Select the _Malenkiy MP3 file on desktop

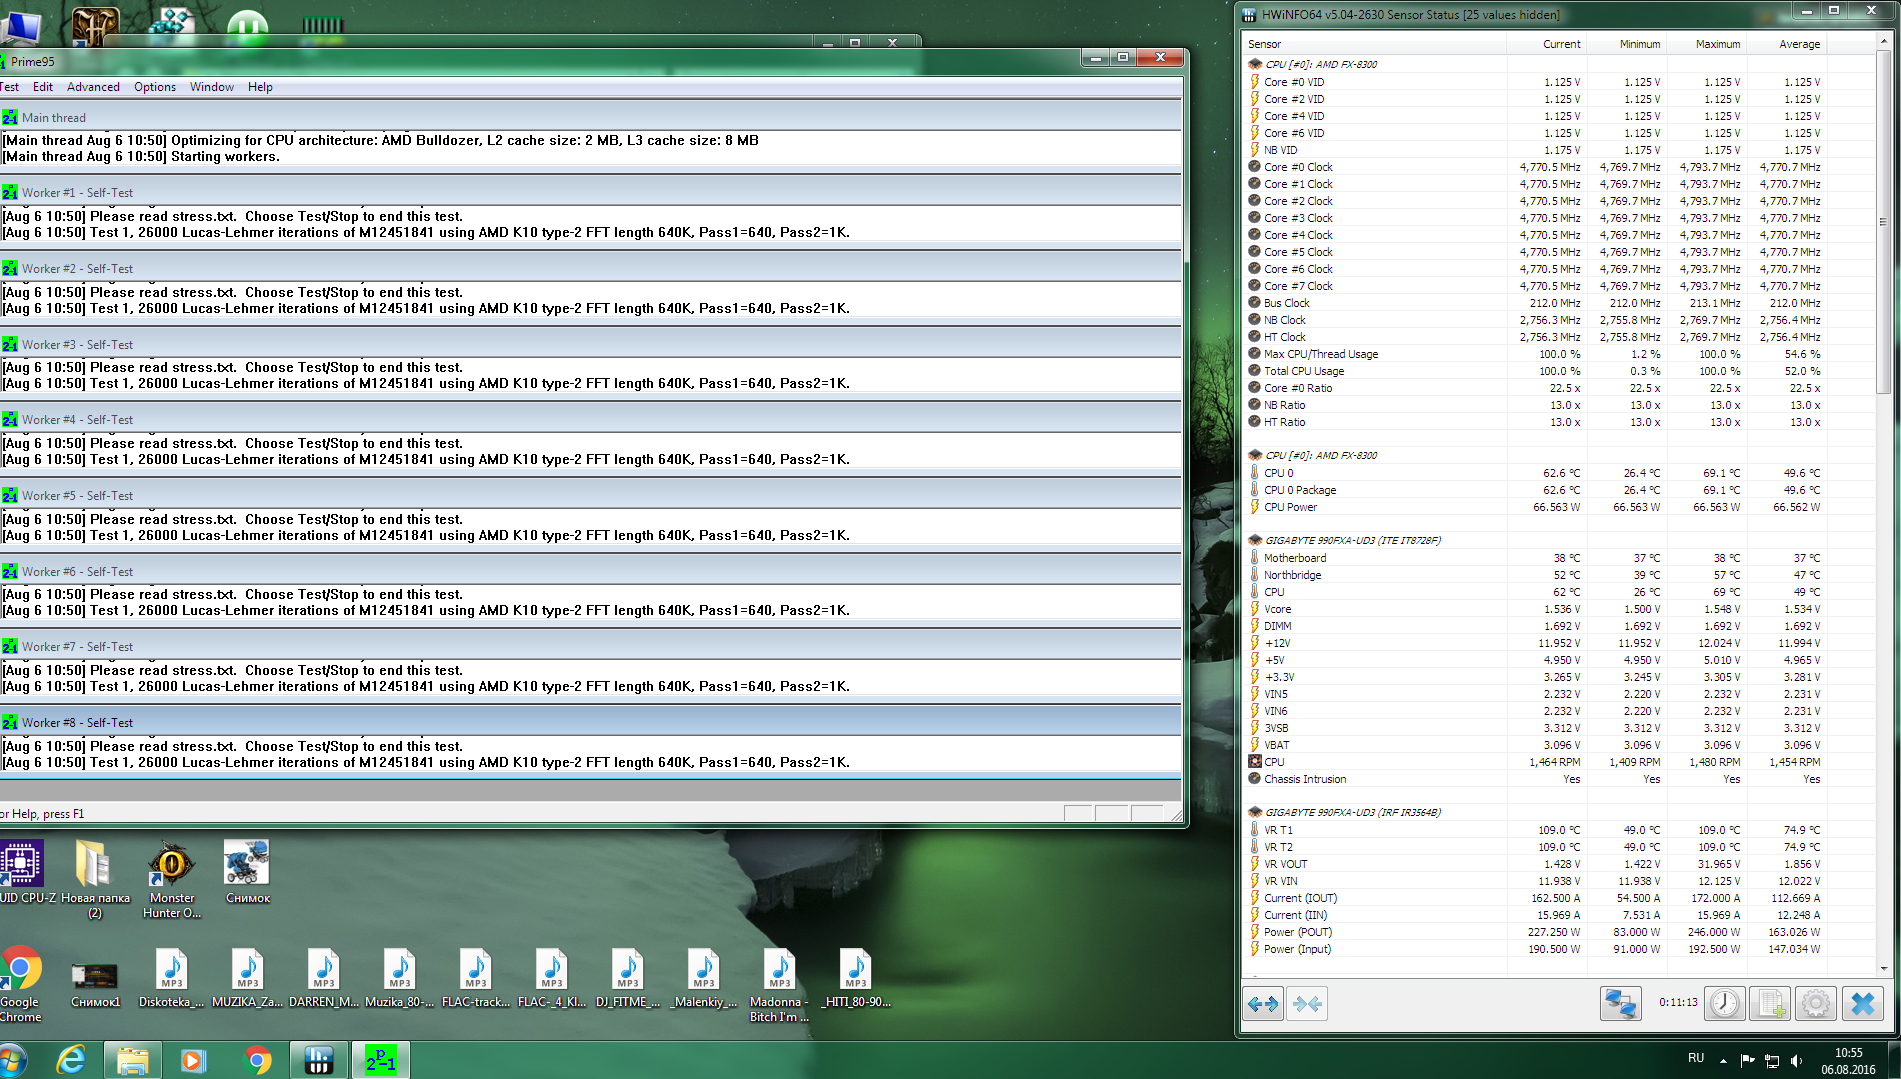click(x=703, y=978)
